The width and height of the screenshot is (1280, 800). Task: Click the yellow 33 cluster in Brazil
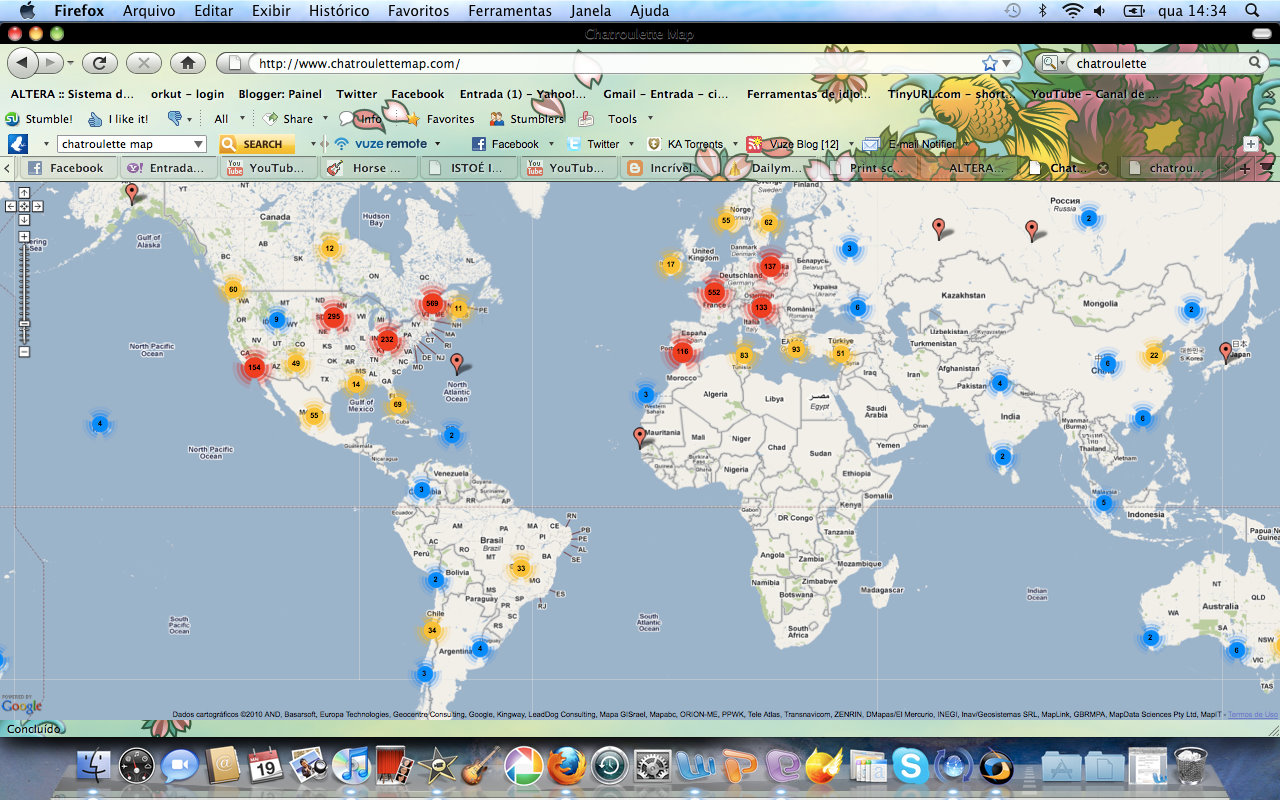coord(520,569)
